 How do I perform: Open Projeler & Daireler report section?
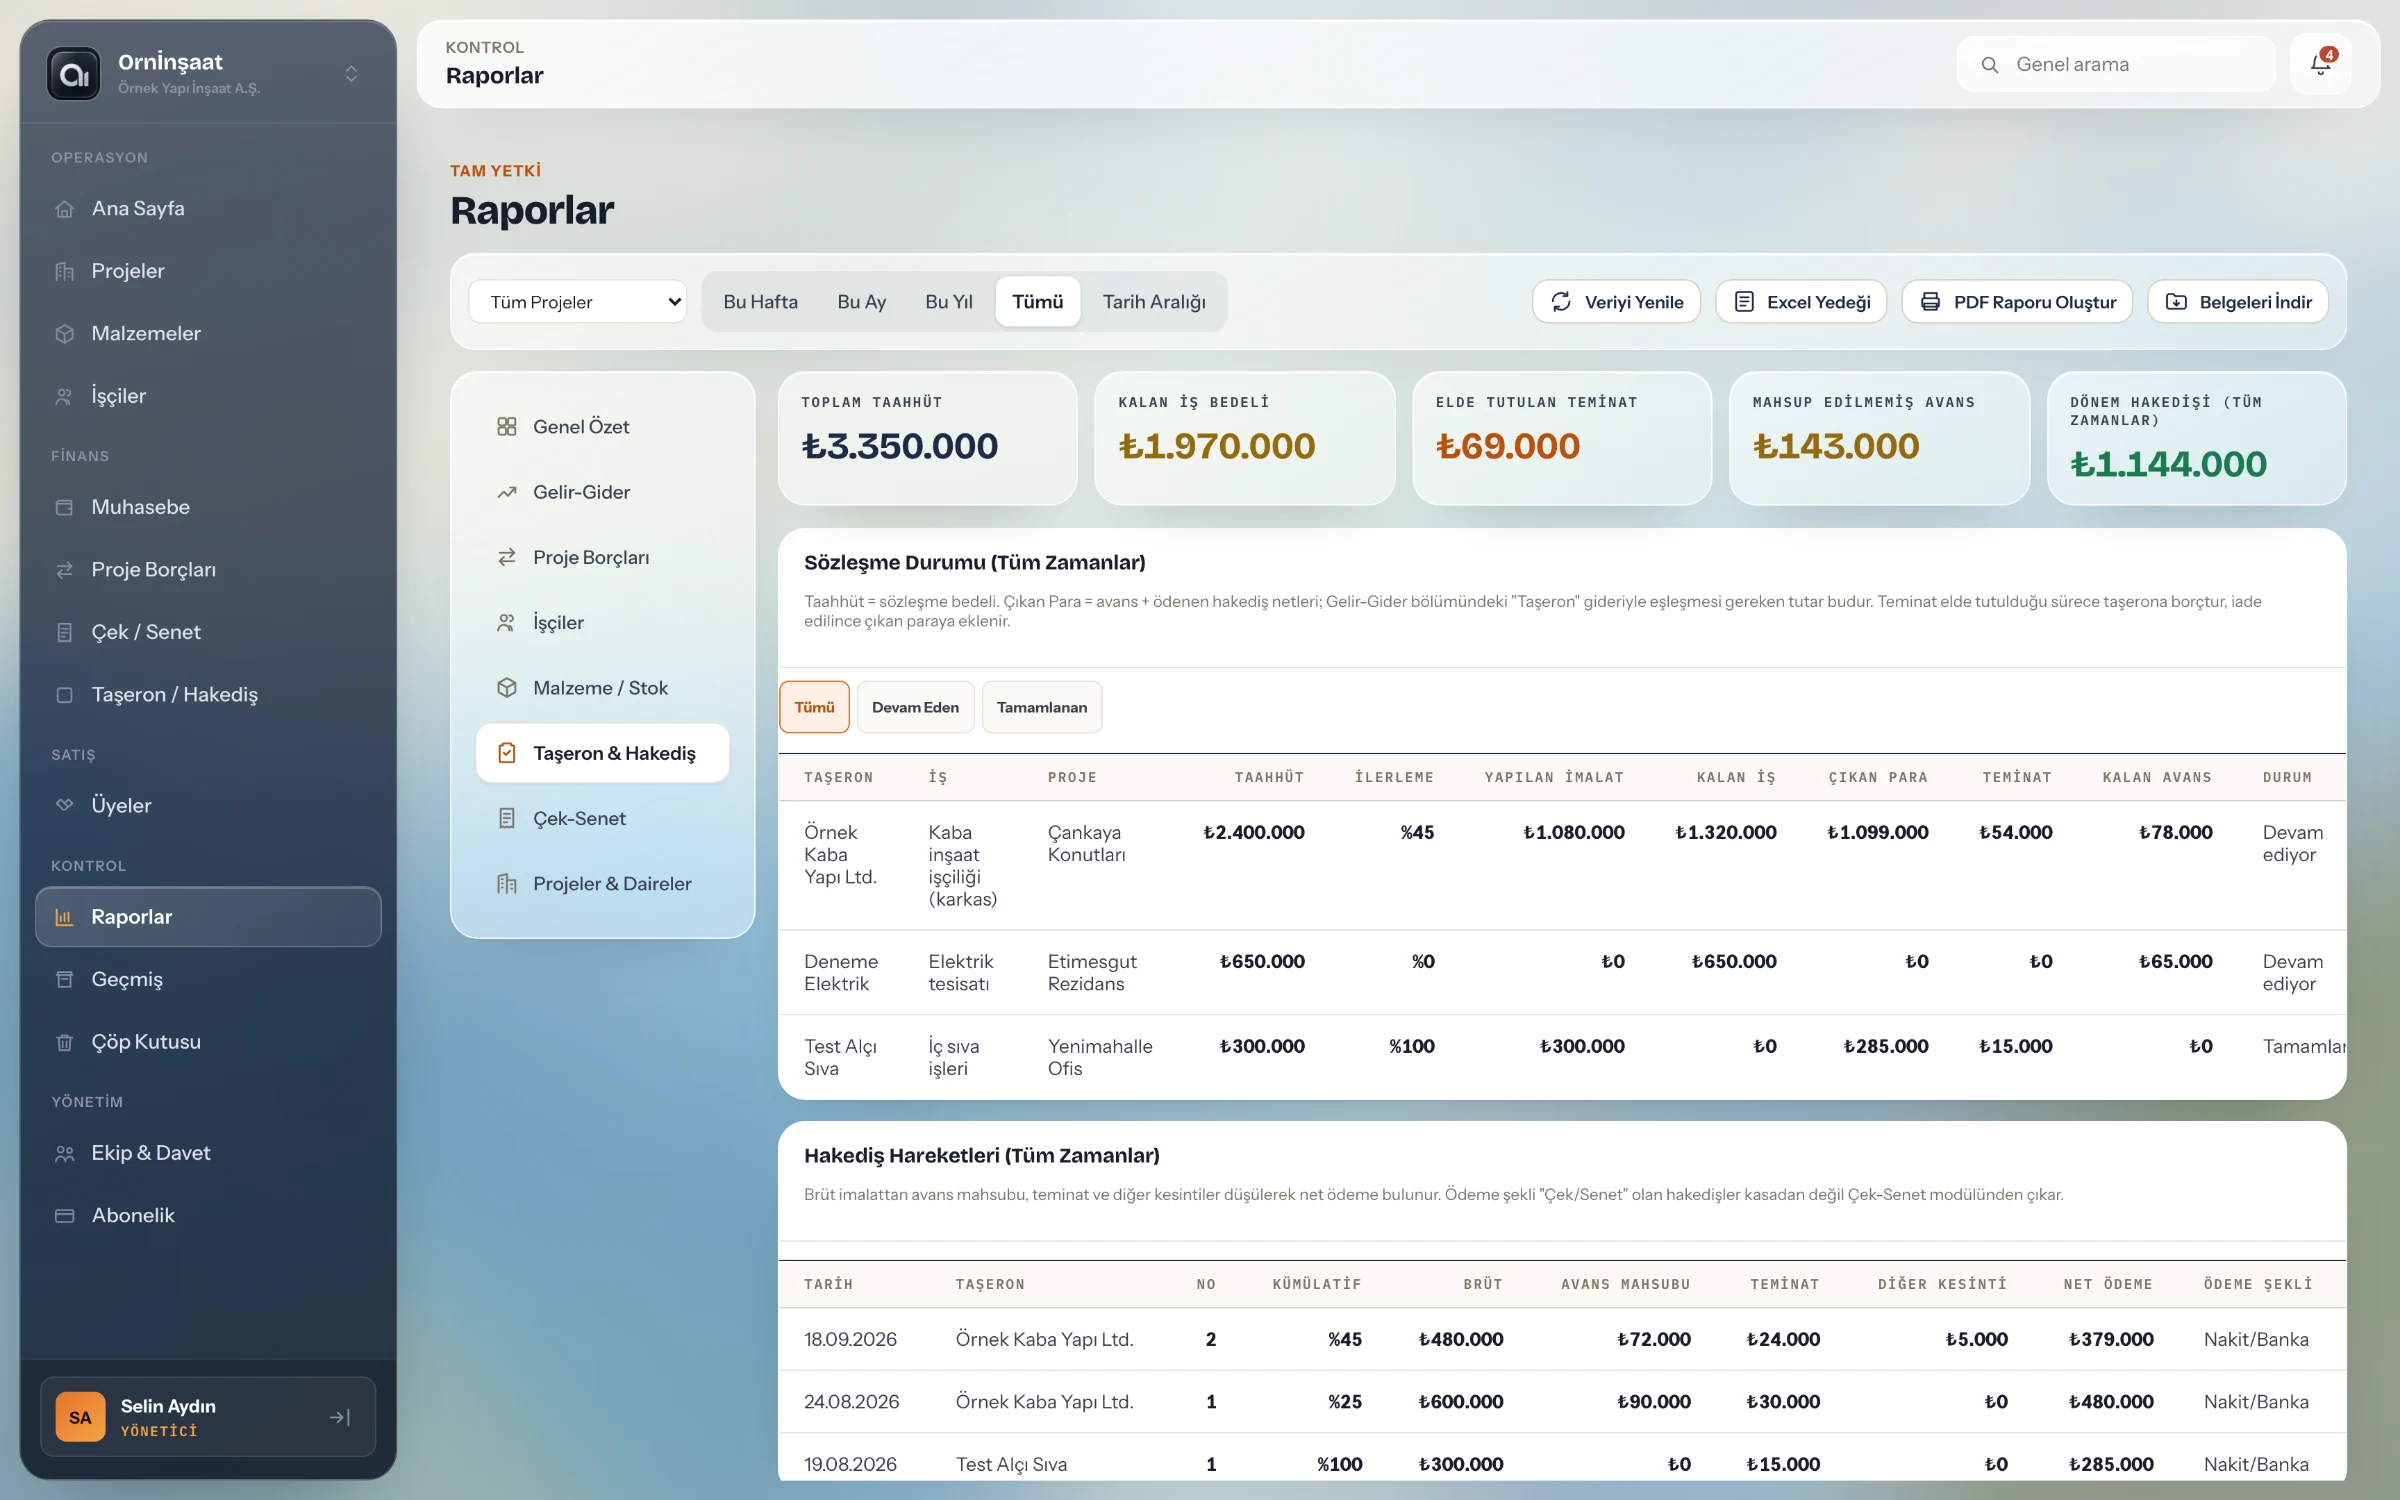(602, 884)
